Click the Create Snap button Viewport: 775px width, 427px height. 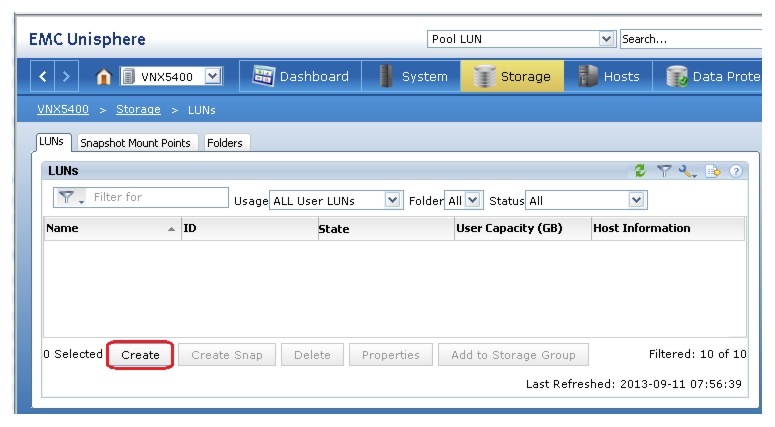pyautogui.click(x=227, y=355)
